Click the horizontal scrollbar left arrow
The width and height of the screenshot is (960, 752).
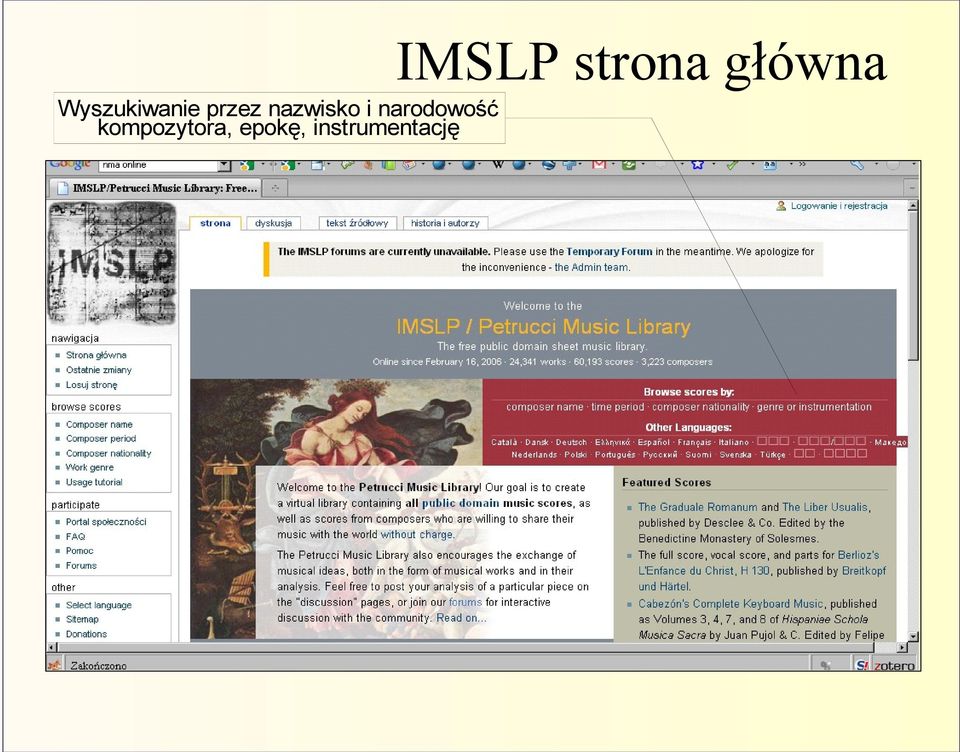click(53, 647)
